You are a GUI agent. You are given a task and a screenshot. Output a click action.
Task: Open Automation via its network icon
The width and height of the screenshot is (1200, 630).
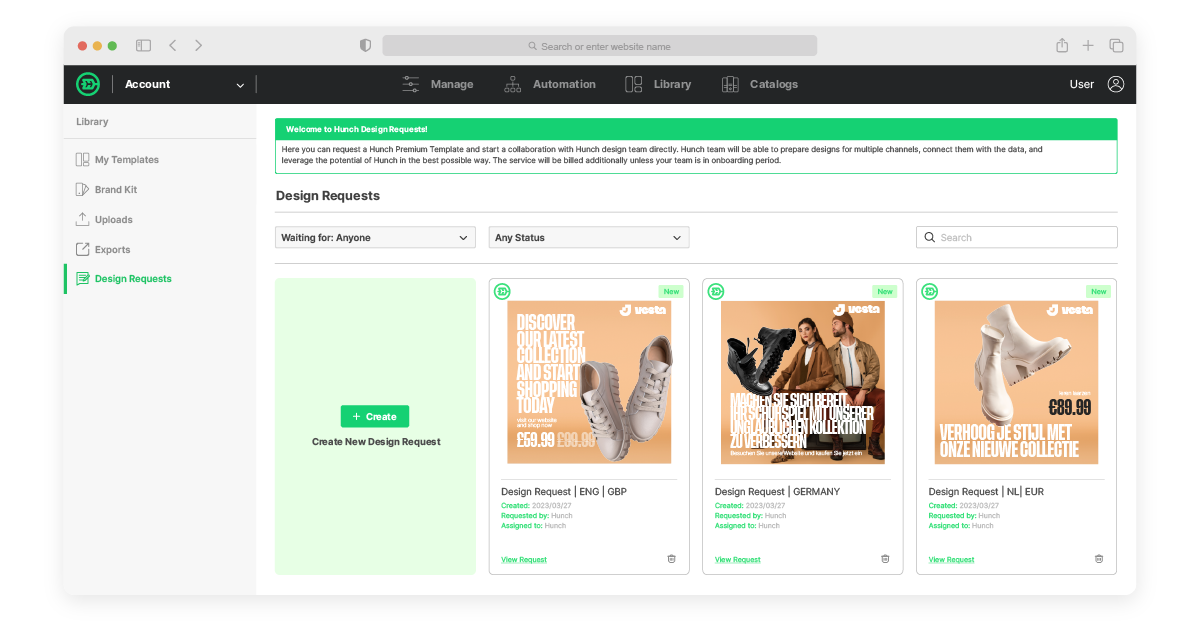click(x=511, y=84)
